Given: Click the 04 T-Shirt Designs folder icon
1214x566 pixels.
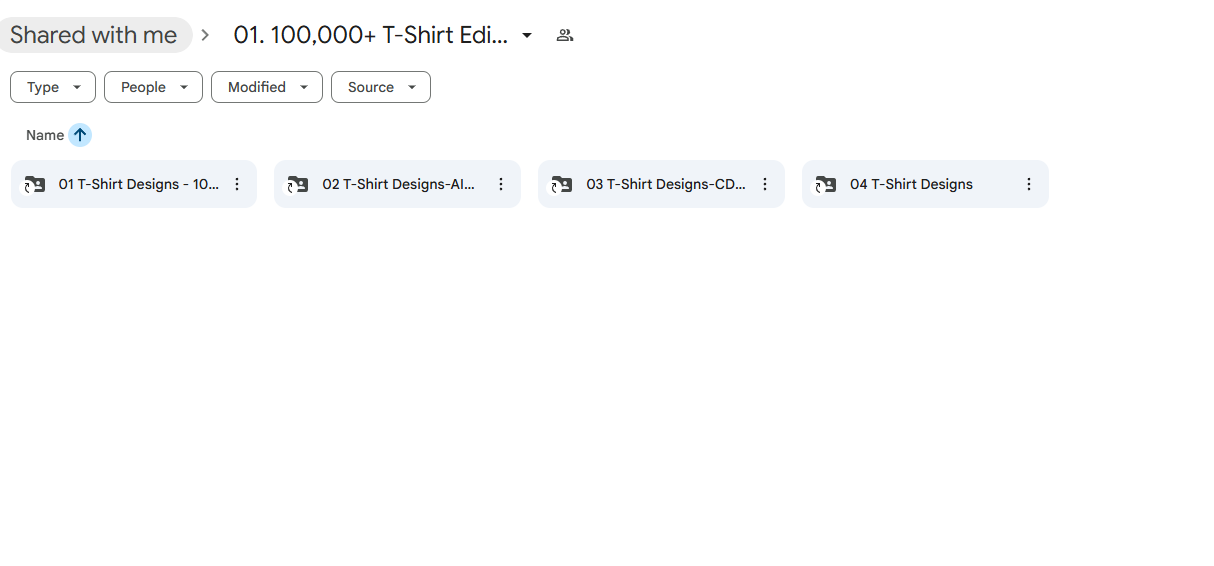Looking at the screenshot, I should coord(826,184).
